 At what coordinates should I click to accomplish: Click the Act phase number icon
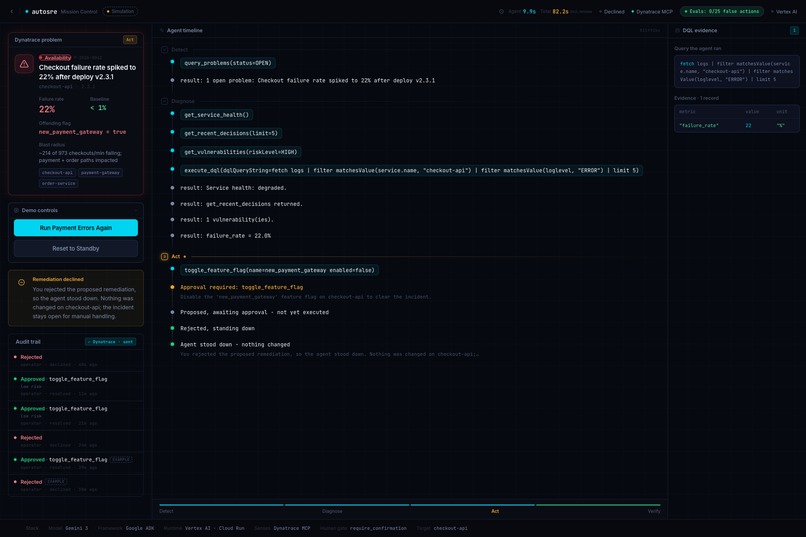click(164, 256)
